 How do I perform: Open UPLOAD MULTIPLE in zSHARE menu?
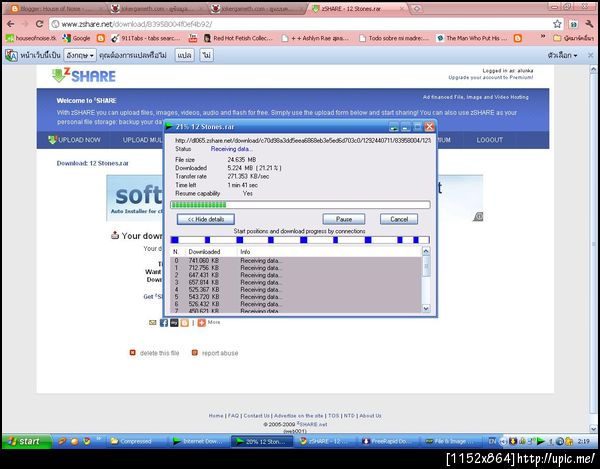point(142,140)
